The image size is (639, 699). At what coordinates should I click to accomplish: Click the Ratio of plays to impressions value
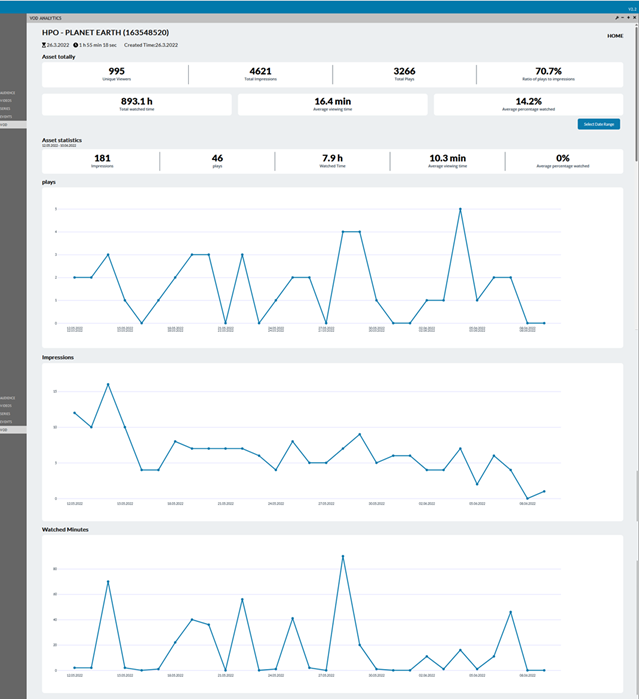click(548, 71)
